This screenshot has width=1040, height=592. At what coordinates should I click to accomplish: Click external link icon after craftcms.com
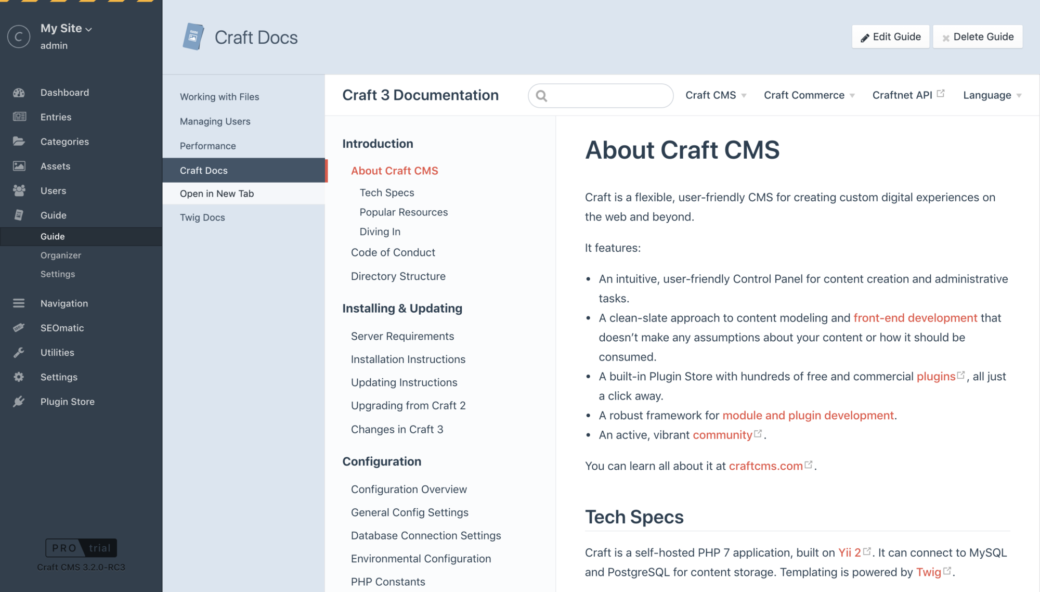pyautogui.click(x=809, y=465)
